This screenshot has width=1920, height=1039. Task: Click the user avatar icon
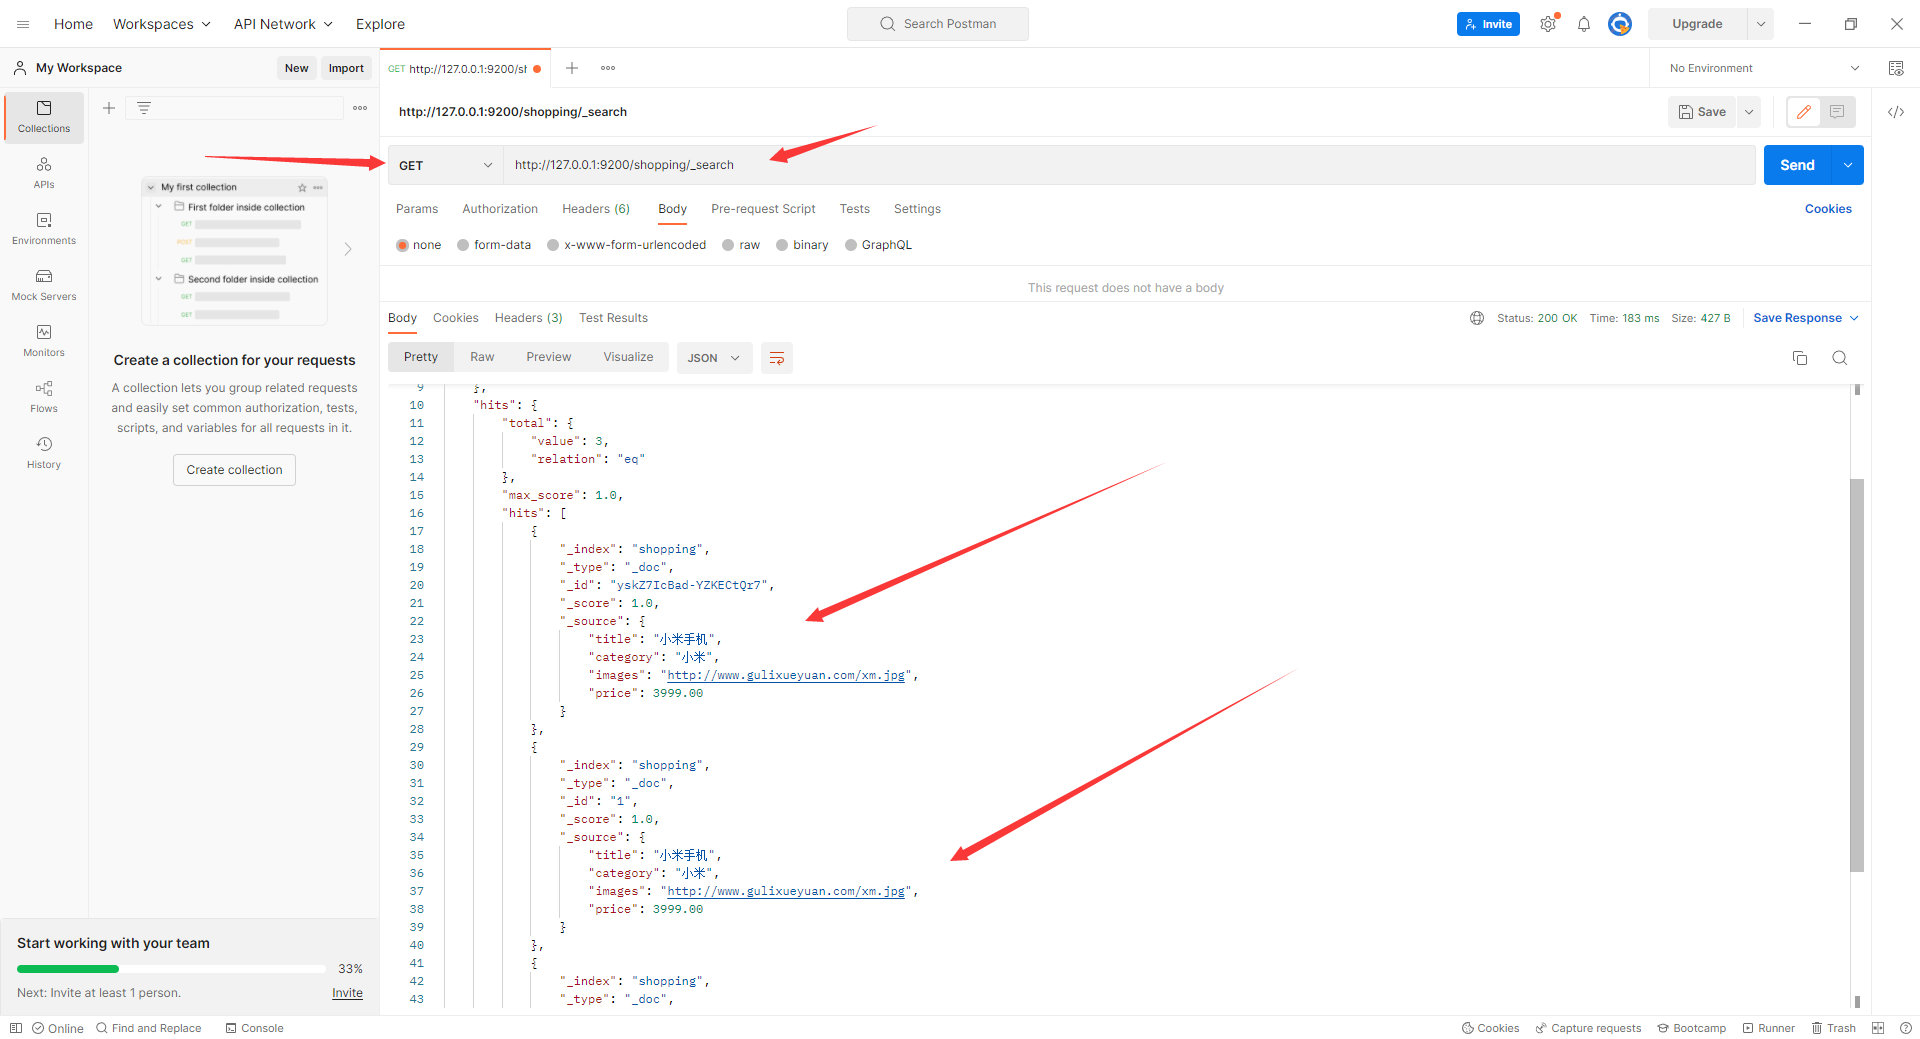point(1620,24)
